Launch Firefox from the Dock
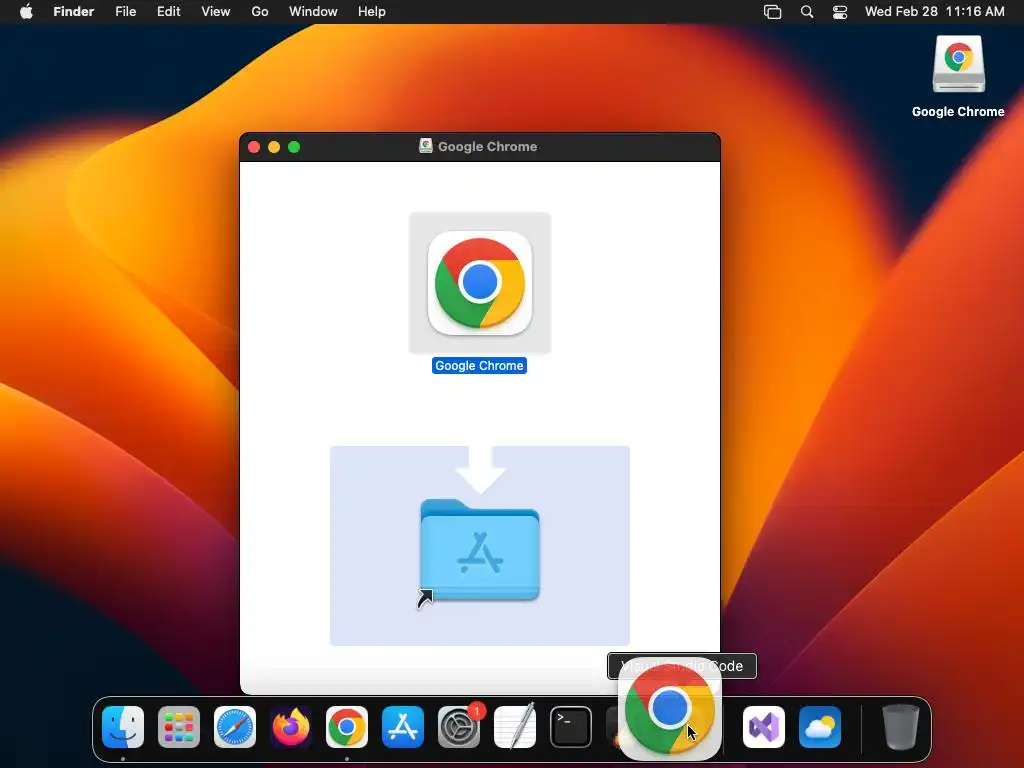The height and width of the screenshot is (768, 1024). (x=291, y=727)
